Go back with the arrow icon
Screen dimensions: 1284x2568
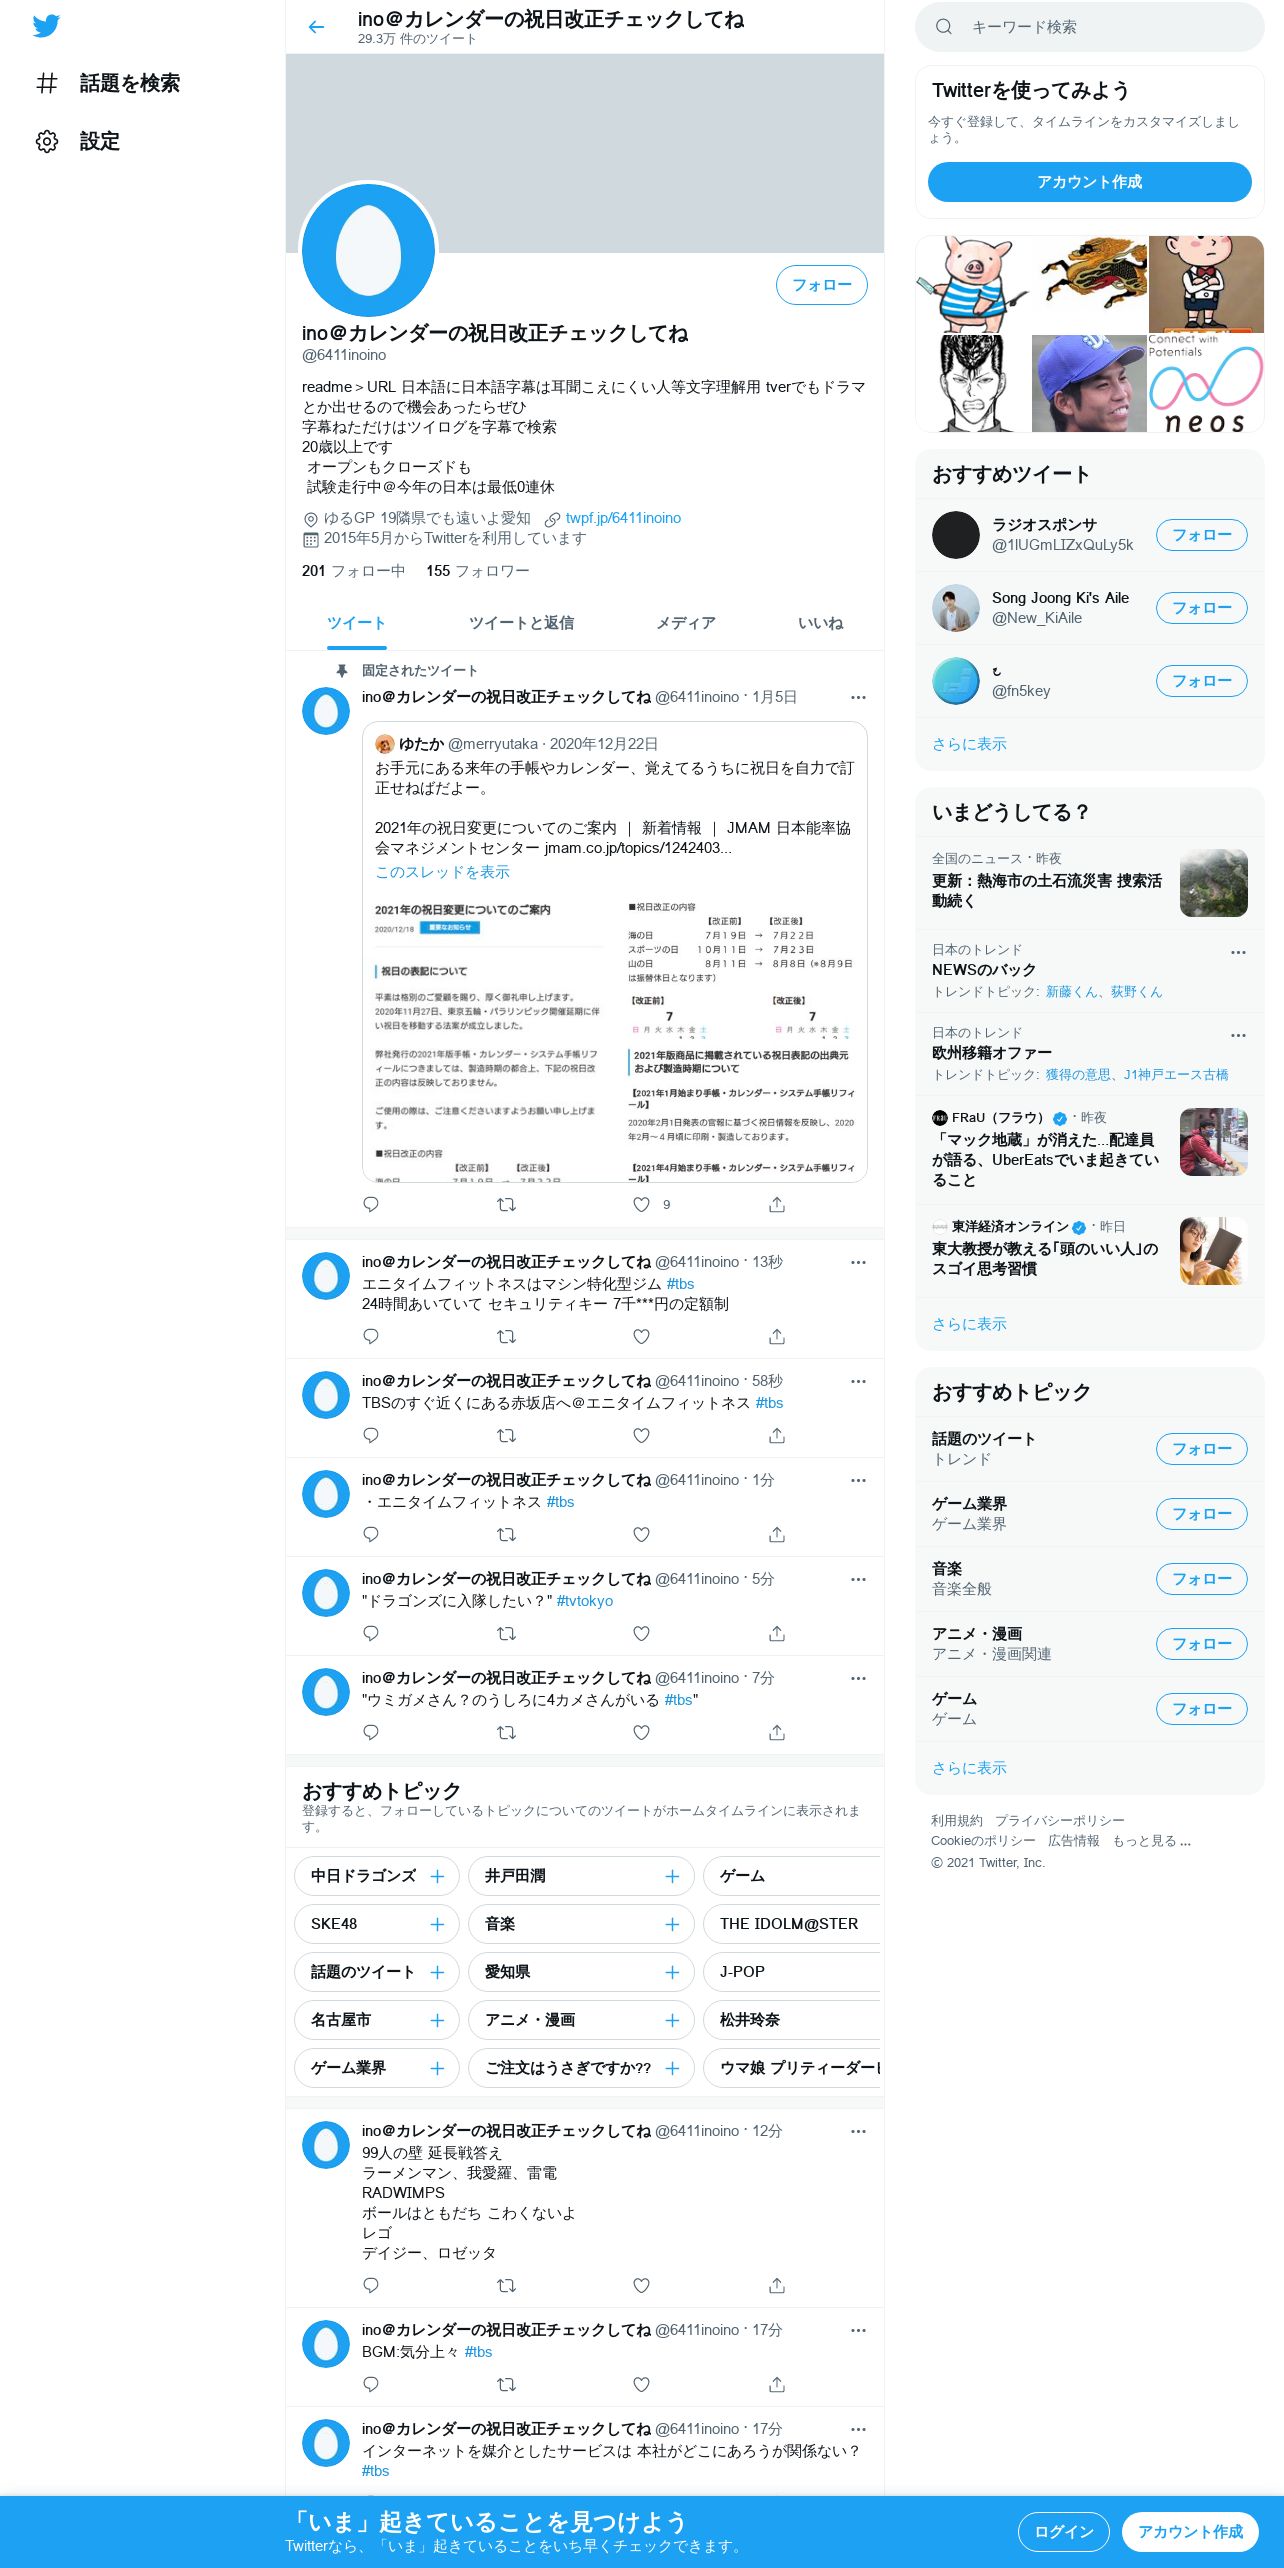click(317, 27)
